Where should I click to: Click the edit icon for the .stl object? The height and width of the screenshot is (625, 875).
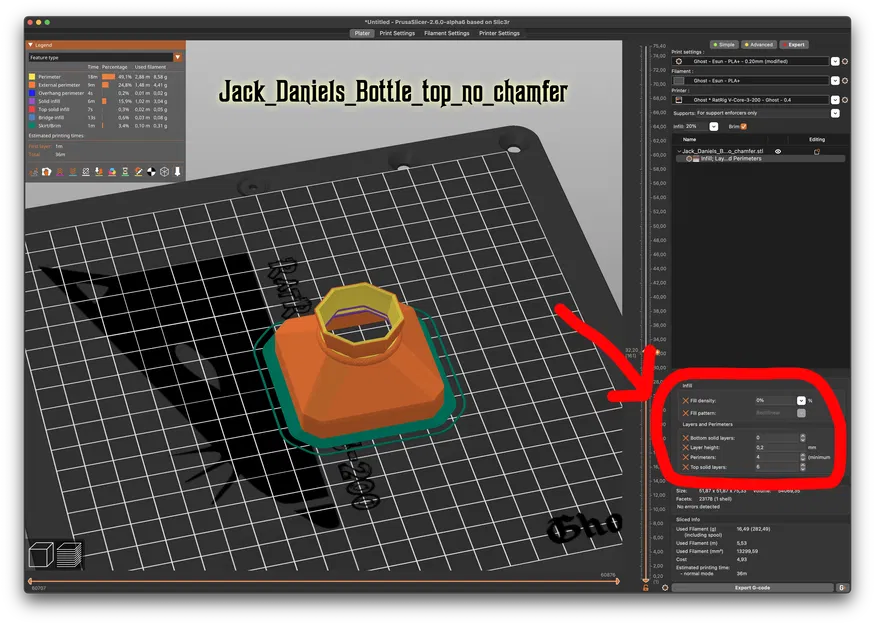click(817, 151)
